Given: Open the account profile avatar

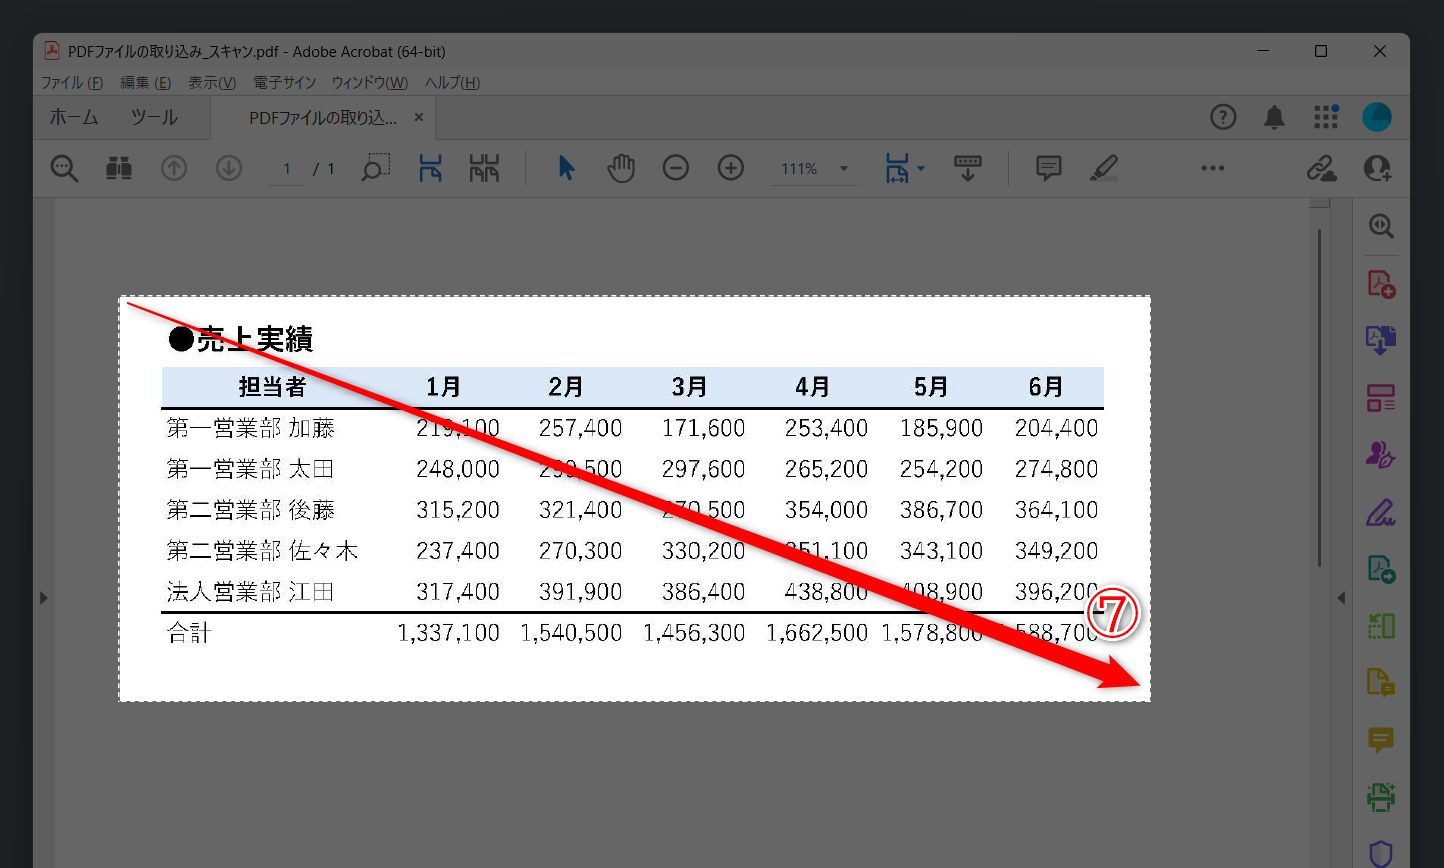Looking at the screenshot, I should point(1377,117).
